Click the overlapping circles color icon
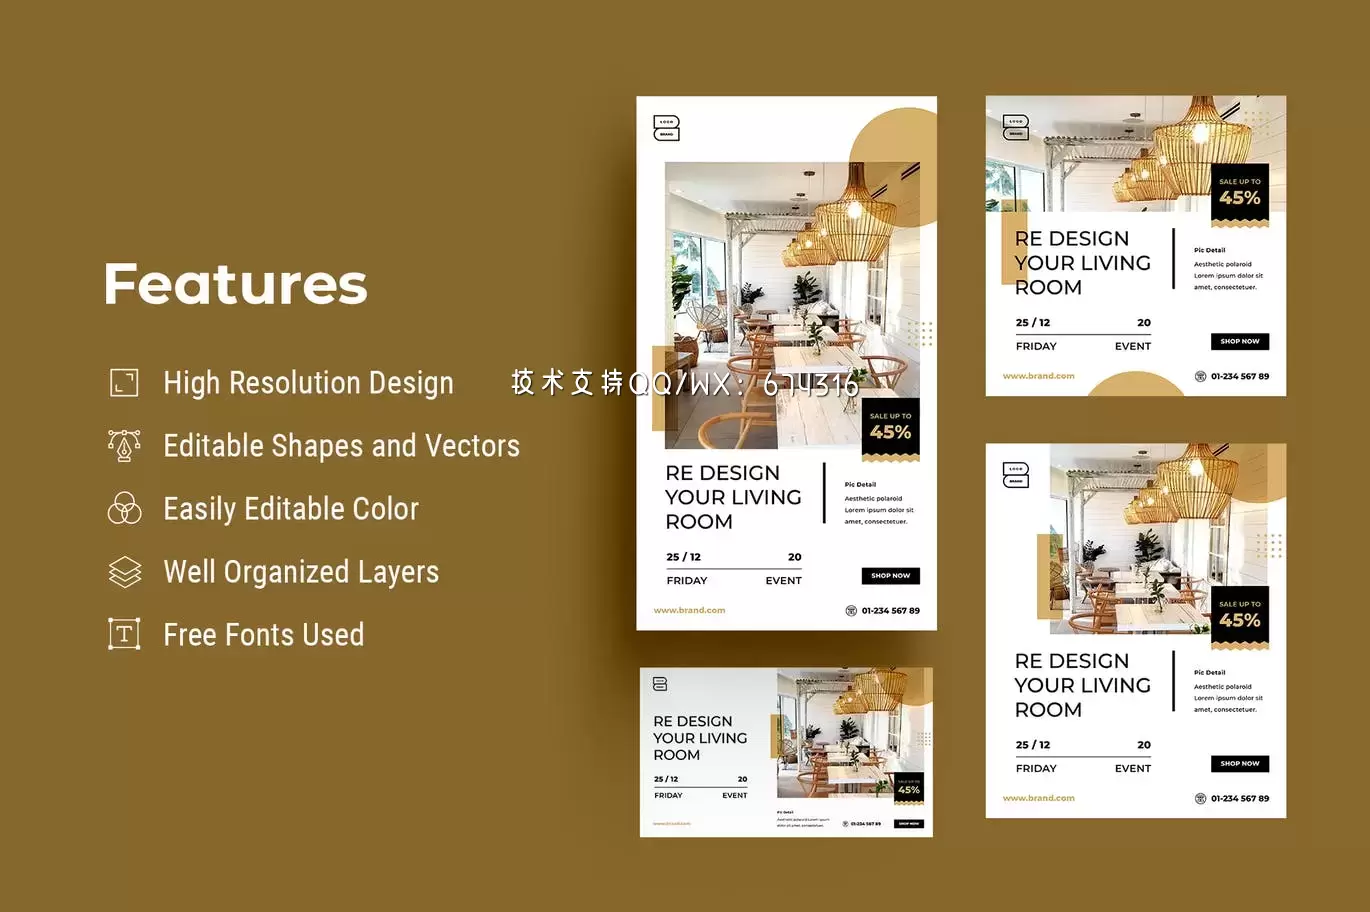This screenshot has height=912, width=1370. coord(124,508)
